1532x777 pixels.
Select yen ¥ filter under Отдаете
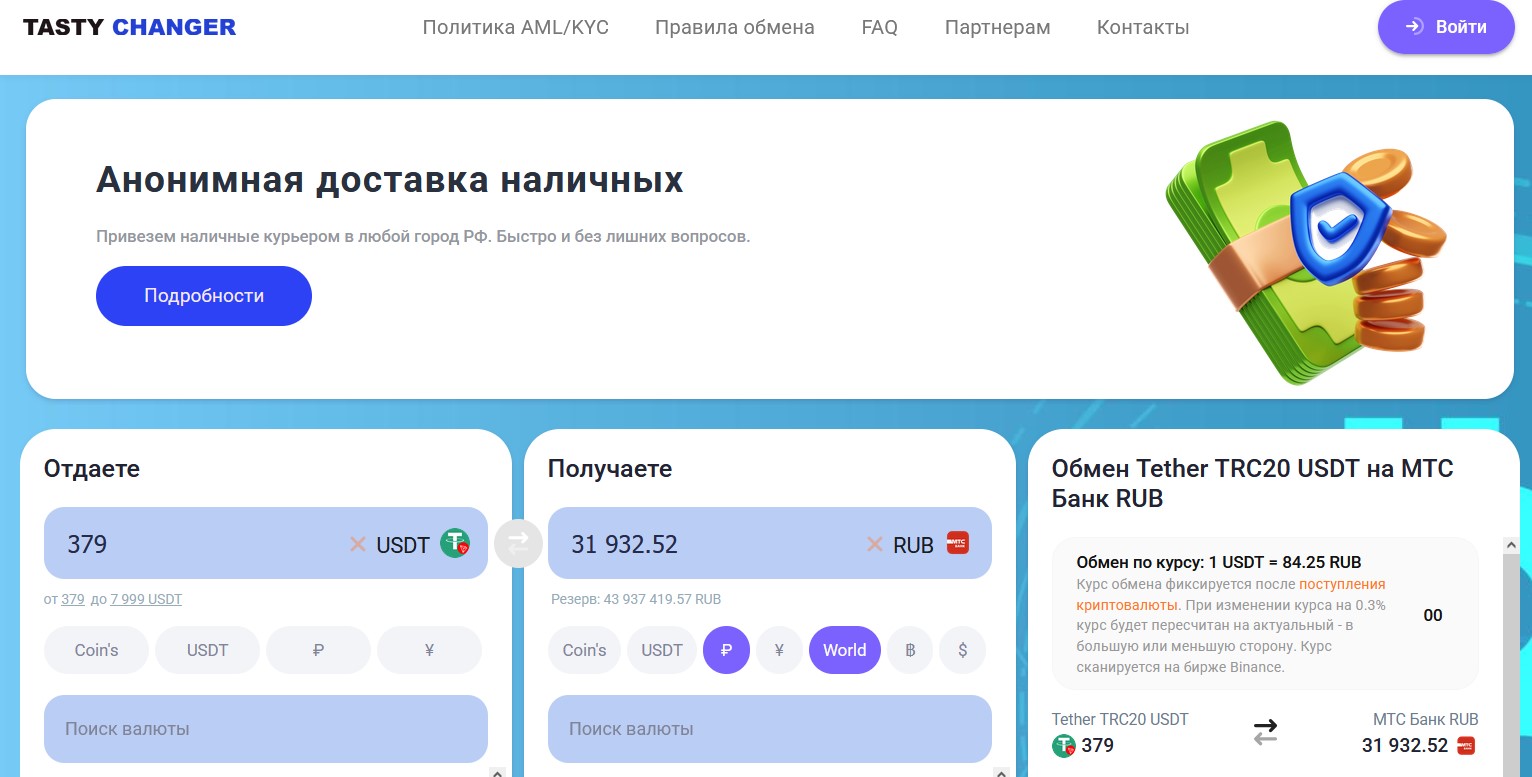429,650
